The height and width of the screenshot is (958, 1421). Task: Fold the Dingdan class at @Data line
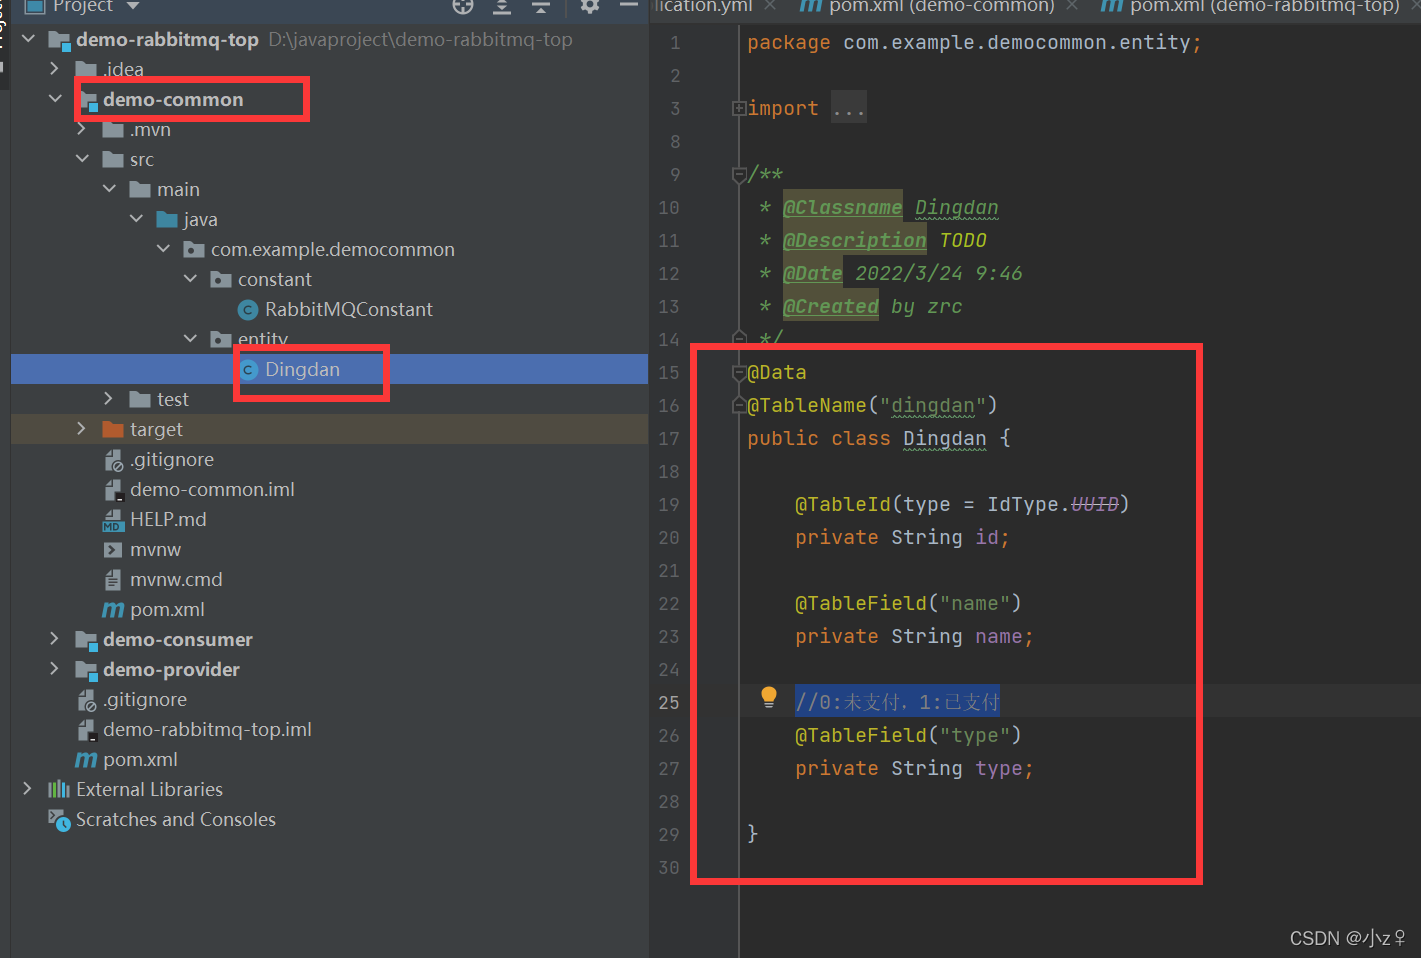tap(739, 373)
